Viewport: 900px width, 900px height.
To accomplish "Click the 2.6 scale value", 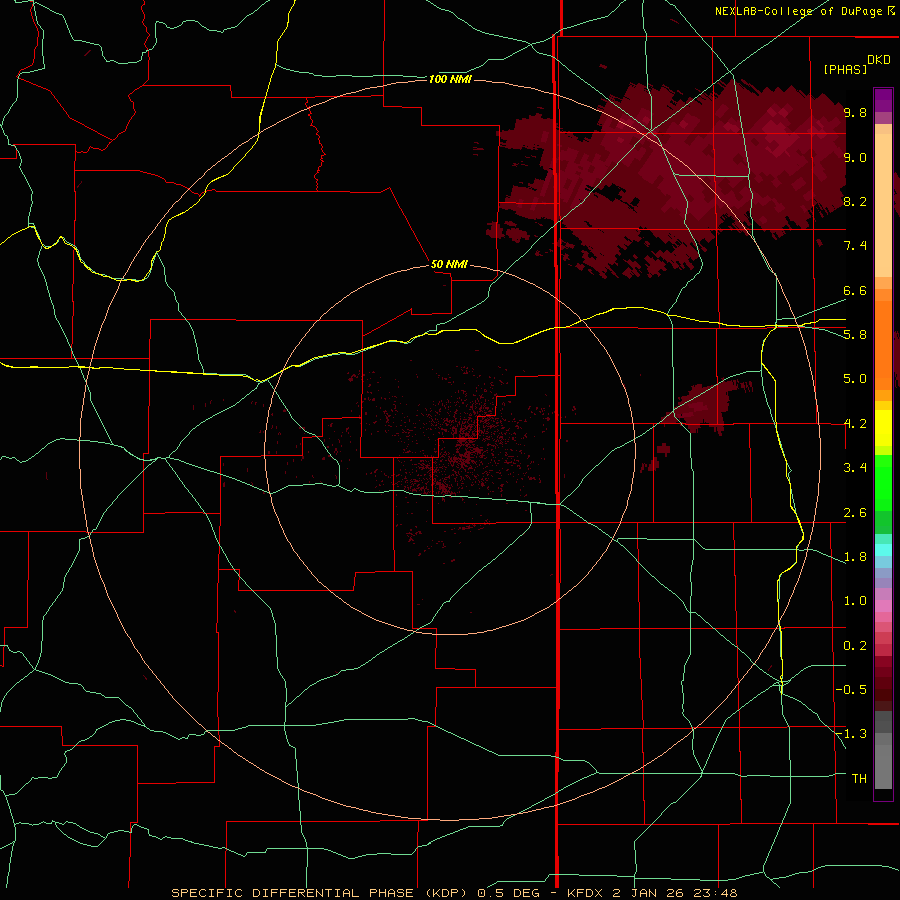I will click(x=855, y=513).
